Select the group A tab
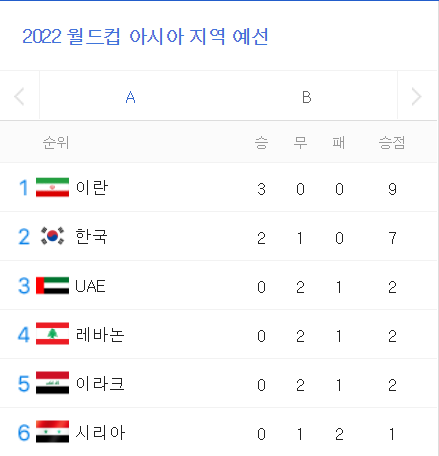This screenshot has height=456, width=439. [x=130, y=97]
